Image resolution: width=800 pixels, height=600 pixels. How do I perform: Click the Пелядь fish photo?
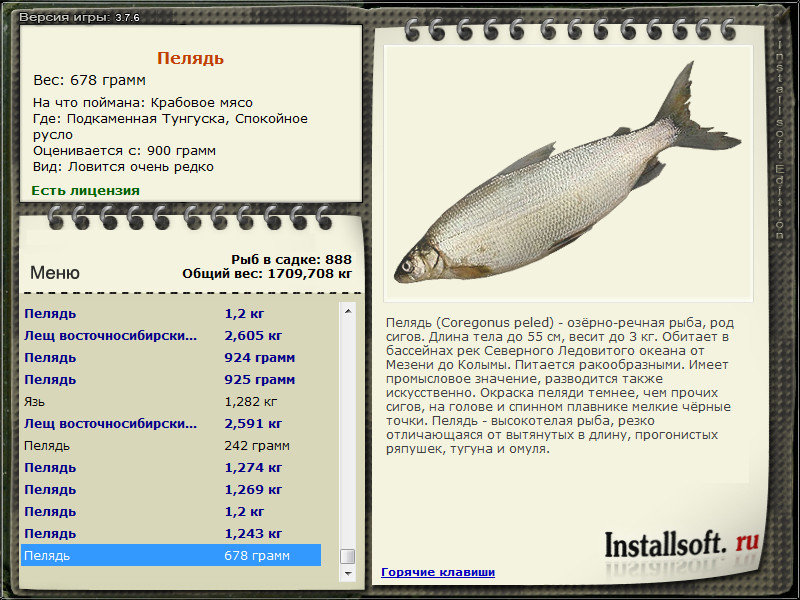568,173
